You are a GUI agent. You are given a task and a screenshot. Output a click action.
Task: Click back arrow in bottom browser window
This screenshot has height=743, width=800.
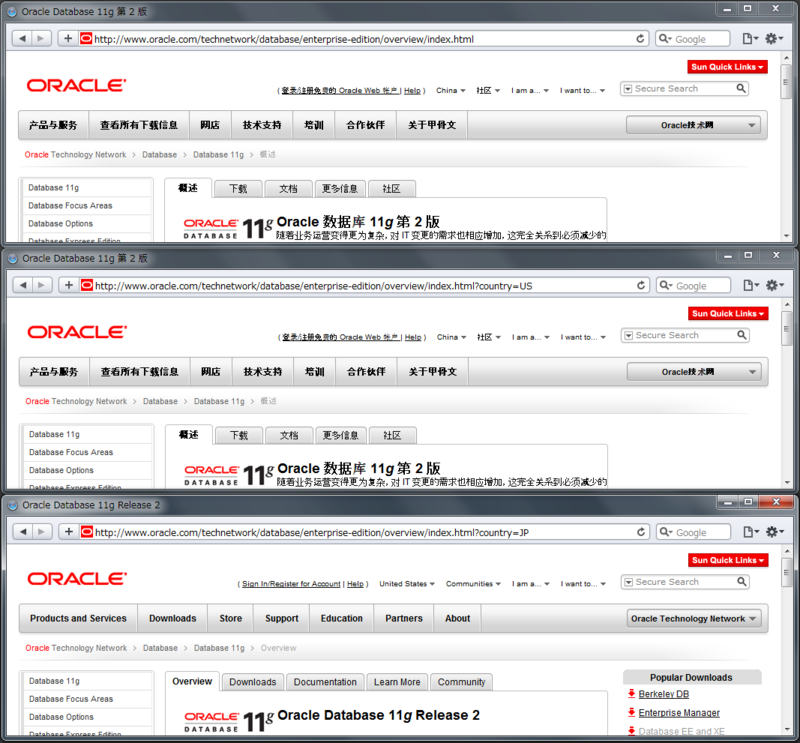23,532
